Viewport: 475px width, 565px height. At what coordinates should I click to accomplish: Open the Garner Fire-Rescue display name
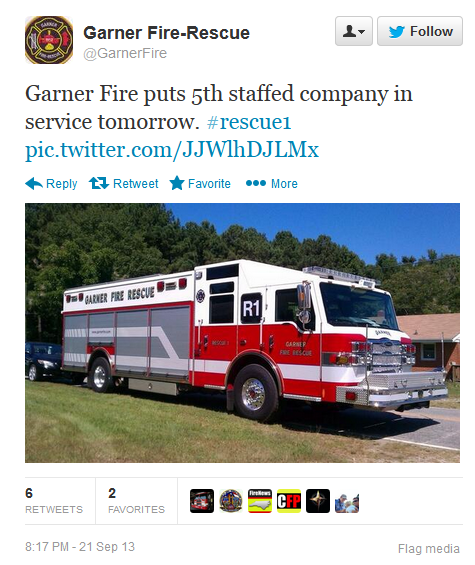click(167, 33)
